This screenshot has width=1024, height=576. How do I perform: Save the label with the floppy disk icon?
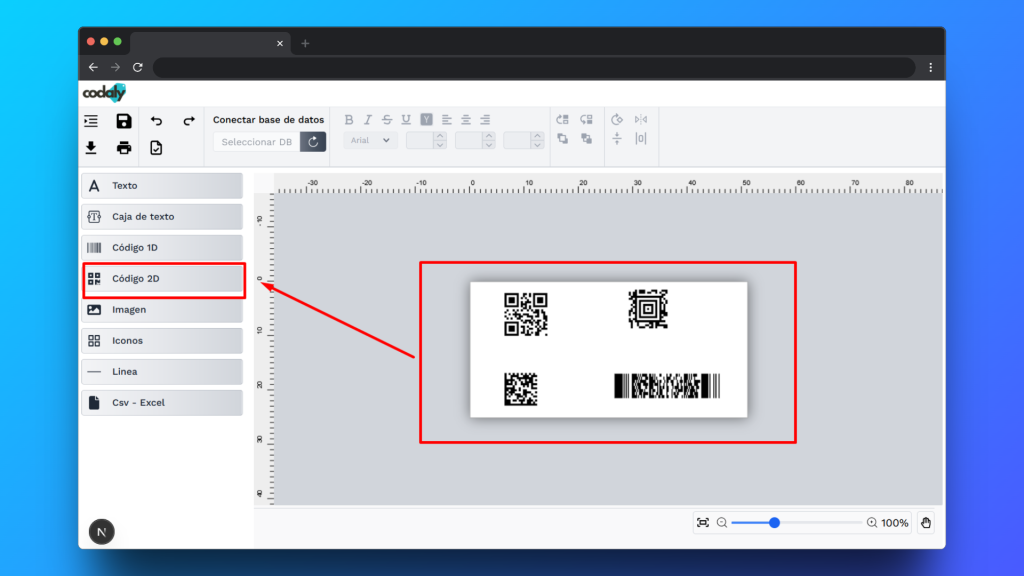[123, 121]
